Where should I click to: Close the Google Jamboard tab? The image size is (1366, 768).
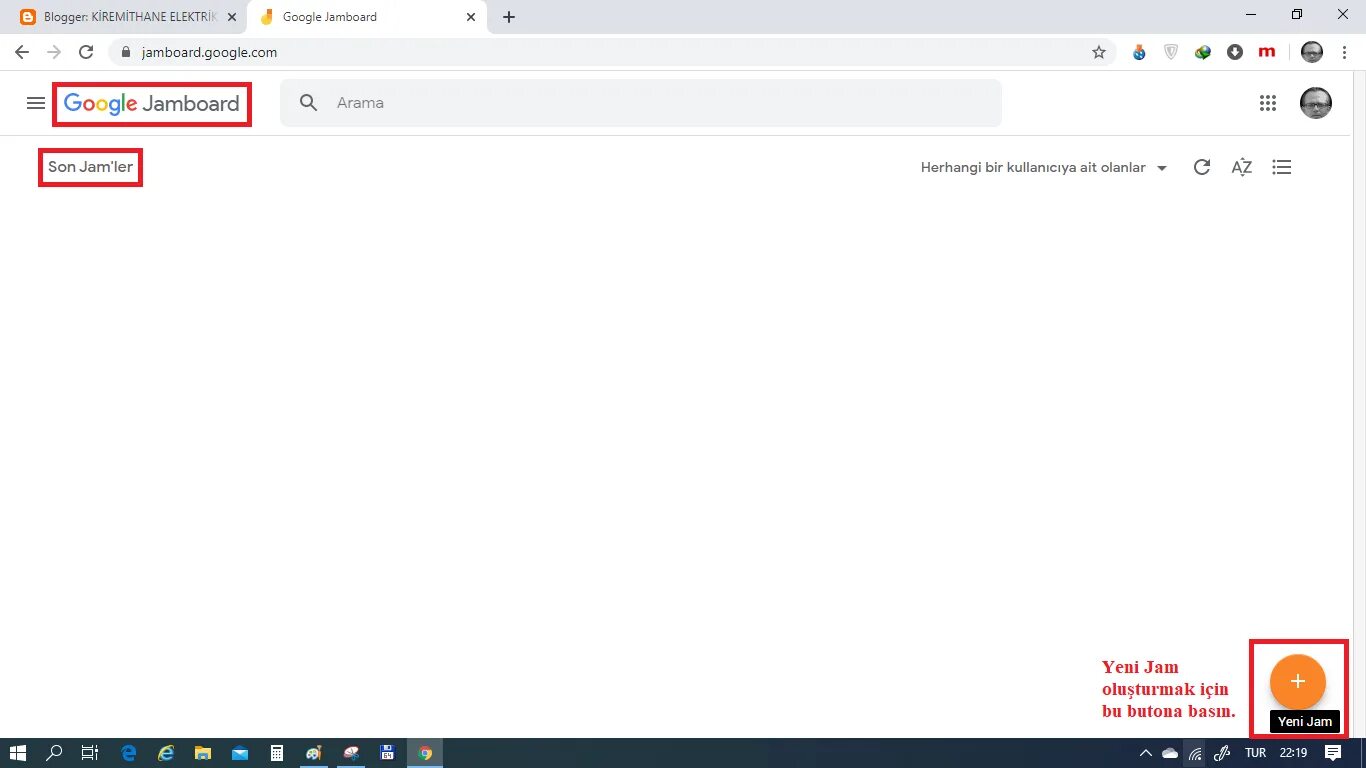[x=471, y=17]
